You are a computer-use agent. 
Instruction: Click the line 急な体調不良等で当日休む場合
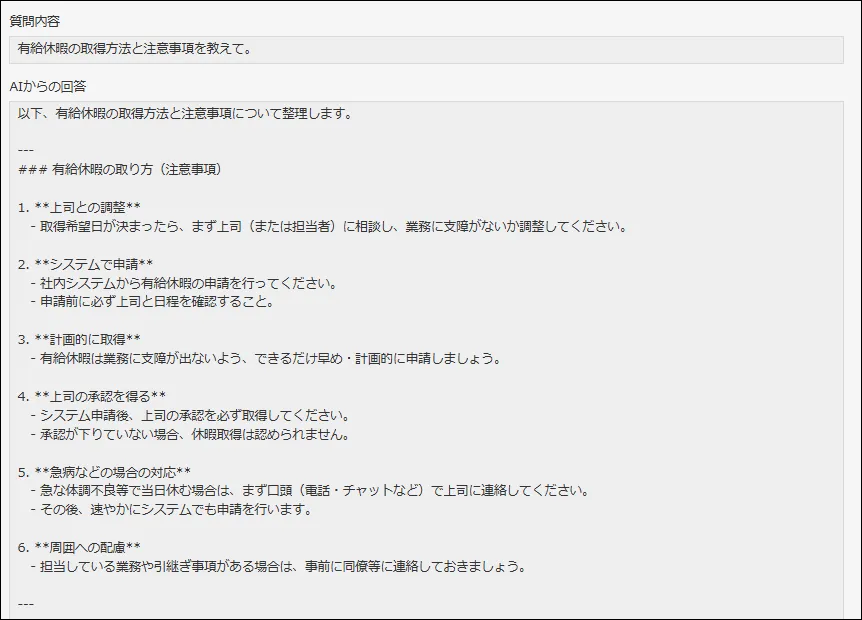[x=311, y=490]
